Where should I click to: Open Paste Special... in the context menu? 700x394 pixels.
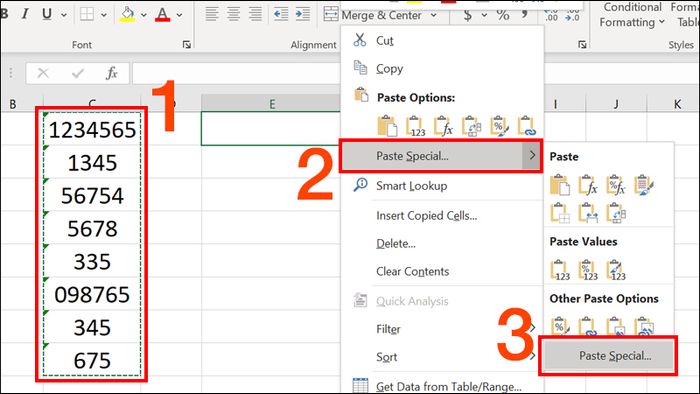coord(441,156)
